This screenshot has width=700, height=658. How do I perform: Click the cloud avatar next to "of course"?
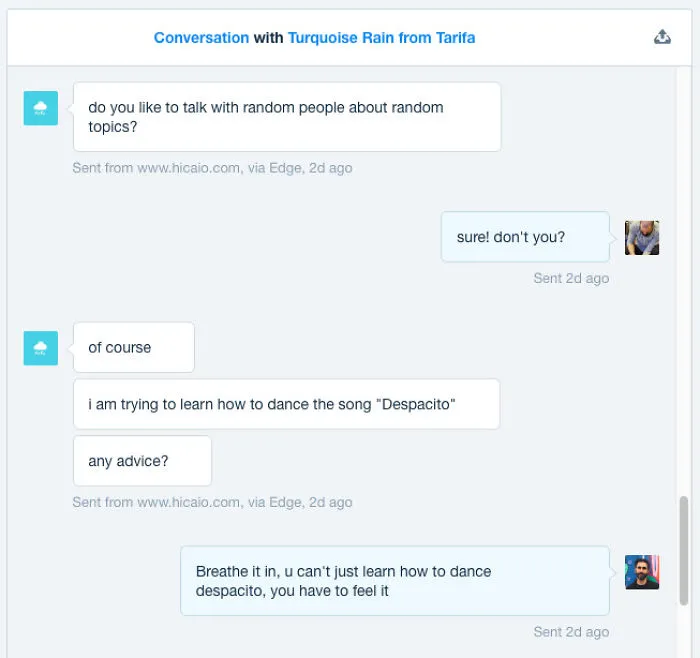(41, 348)
